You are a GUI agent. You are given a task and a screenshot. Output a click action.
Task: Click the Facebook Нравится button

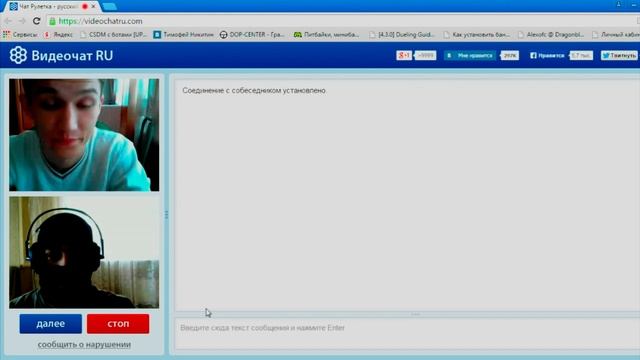pos(547,56)
